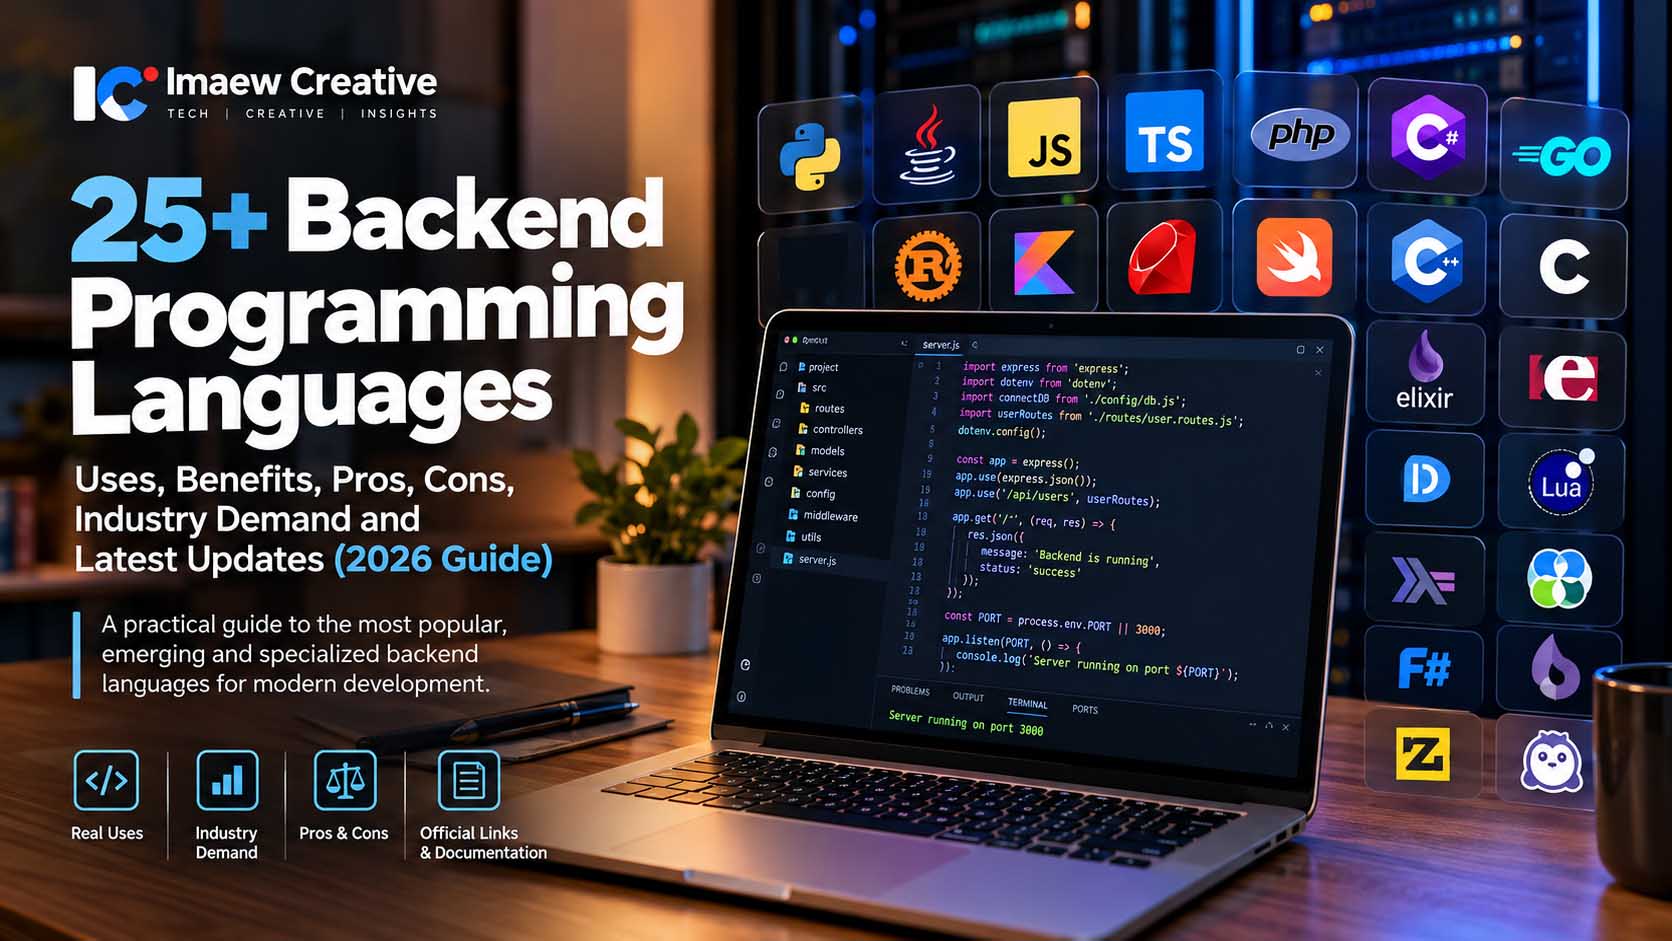
Task: Click the Real Uses code brackets icon
Action: pos(106,780)
